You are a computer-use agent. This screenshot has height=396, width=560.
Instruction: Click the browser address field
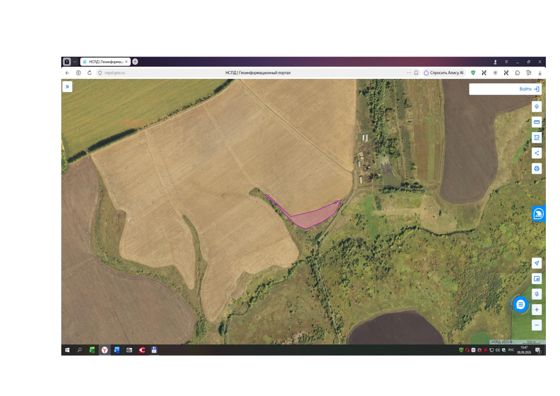click(x=257, y=73)
